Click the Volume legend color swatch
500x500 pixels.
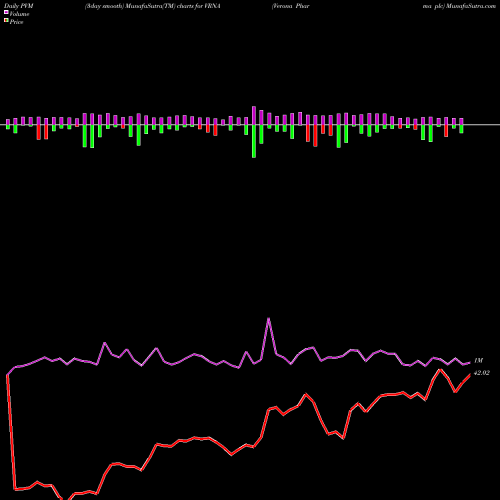click(6, 12)
